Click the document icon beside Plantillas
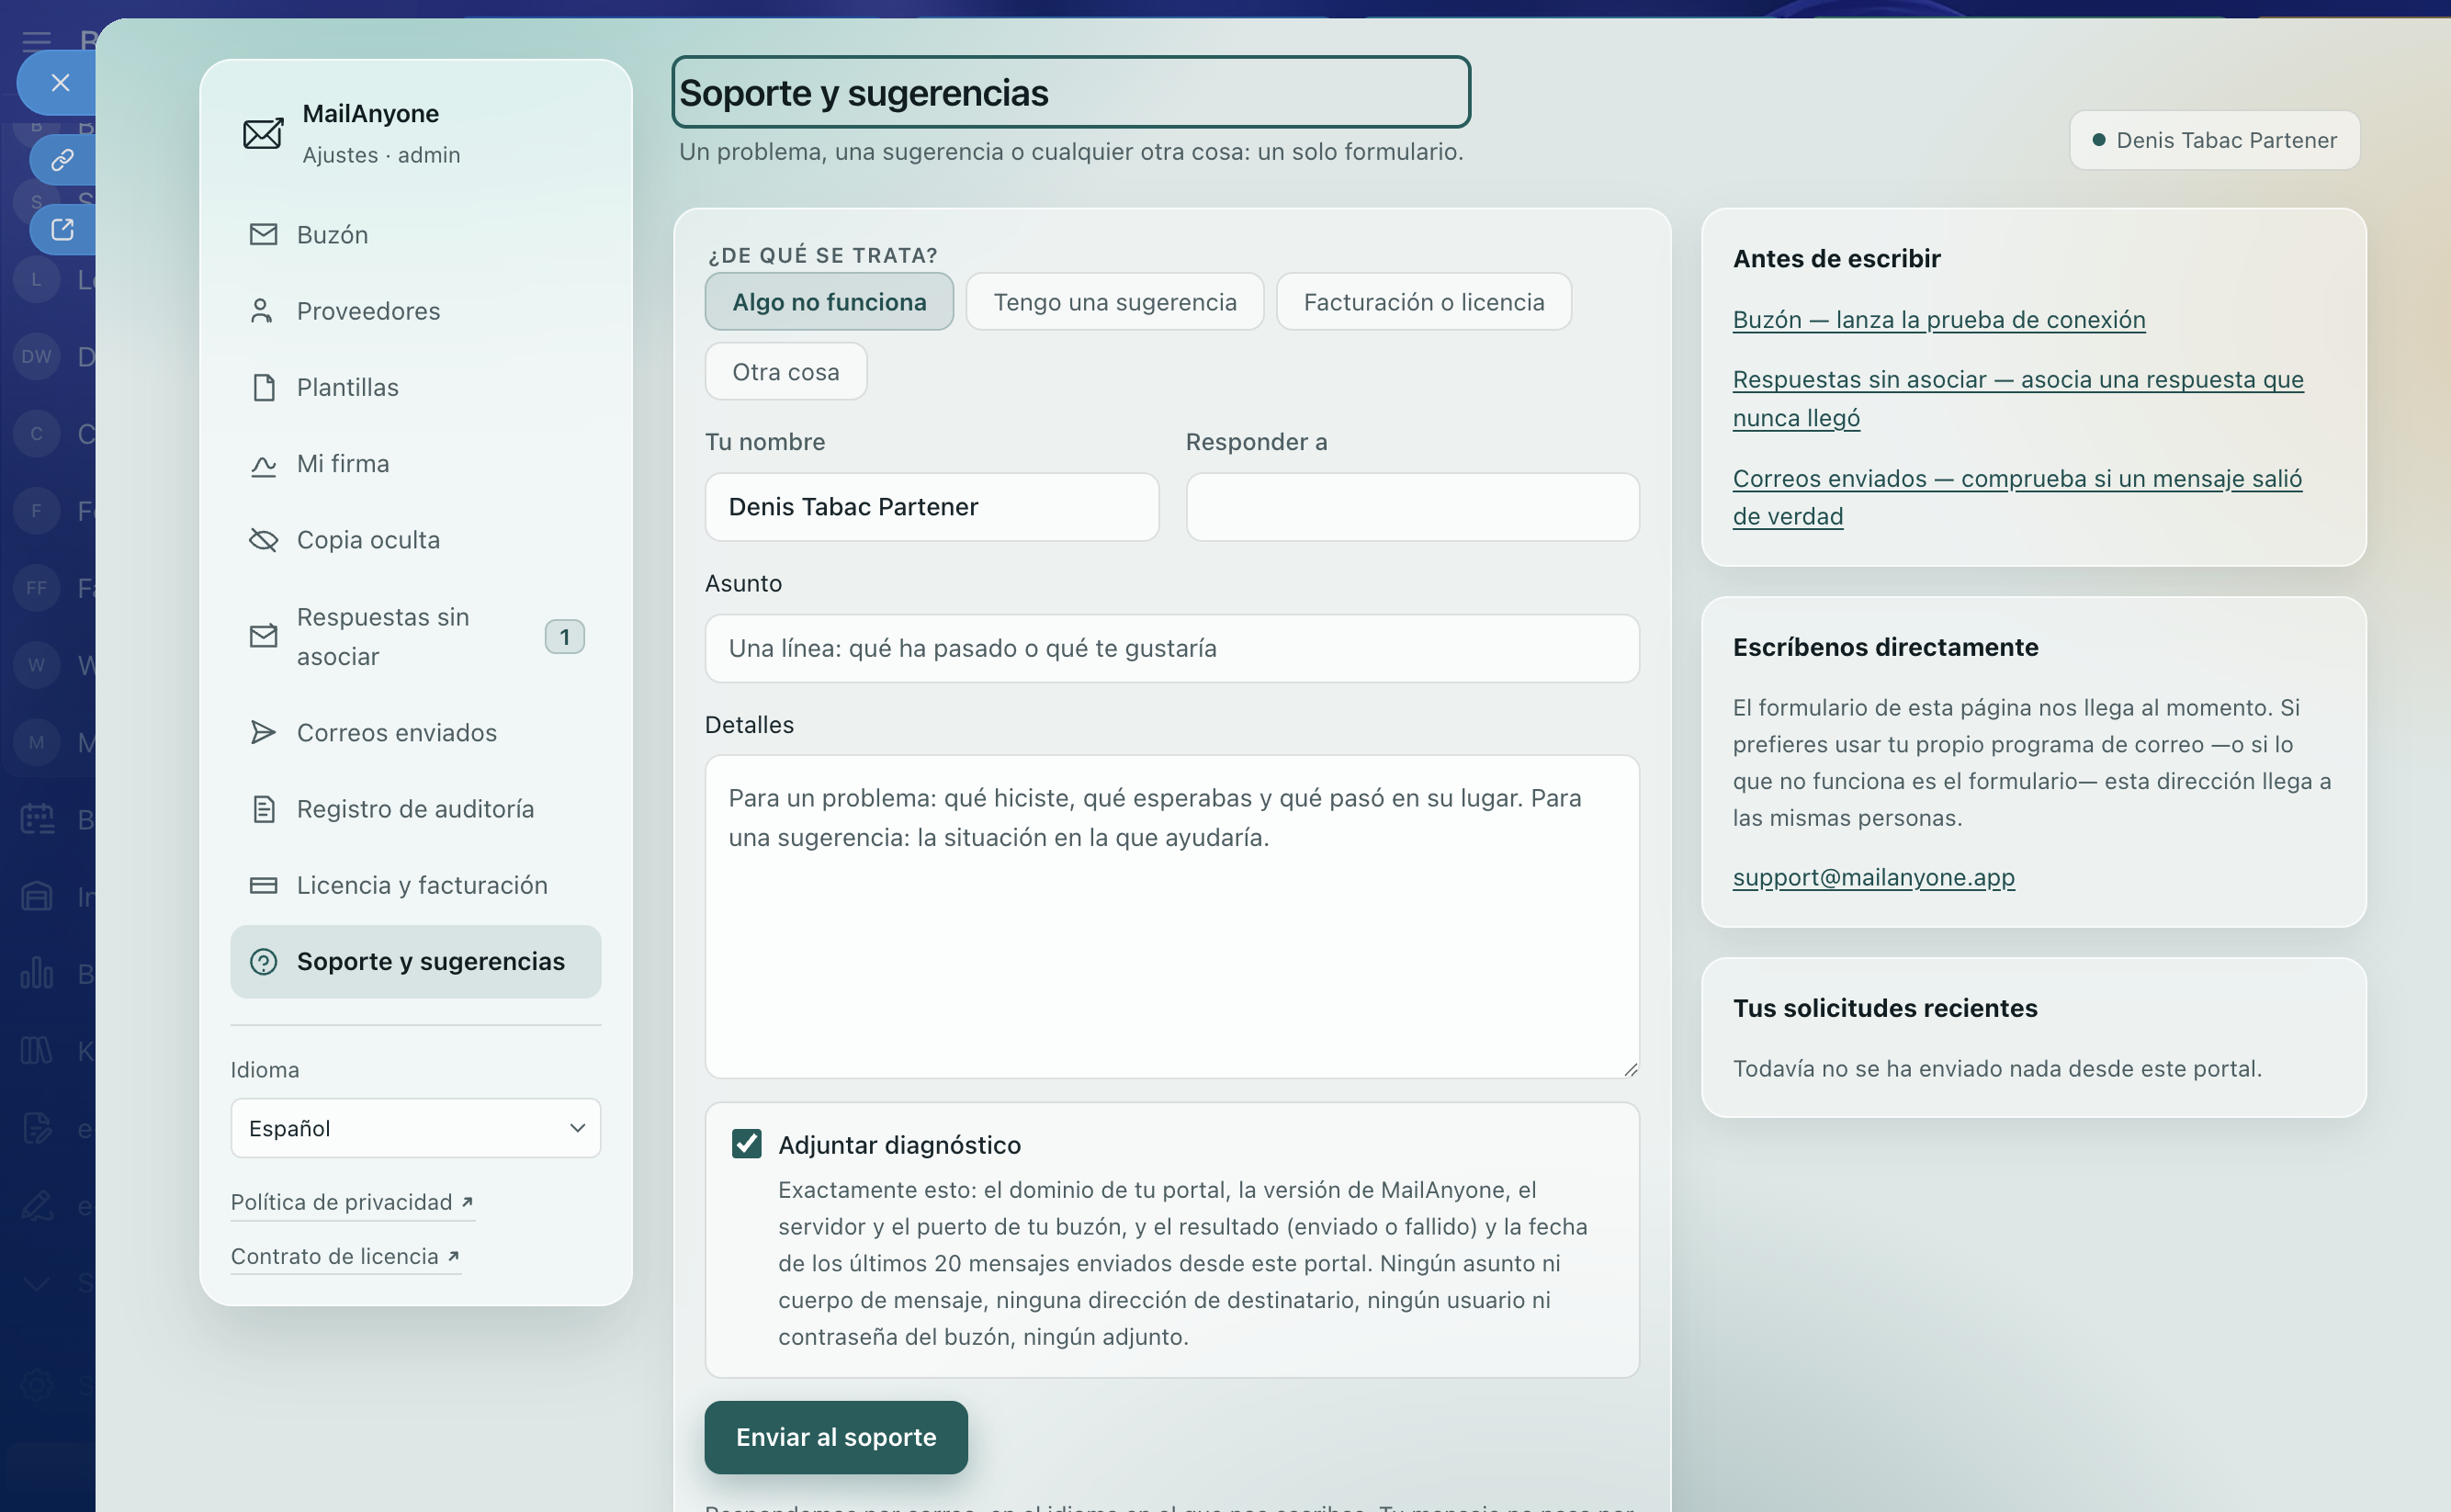 click(264, 387)
